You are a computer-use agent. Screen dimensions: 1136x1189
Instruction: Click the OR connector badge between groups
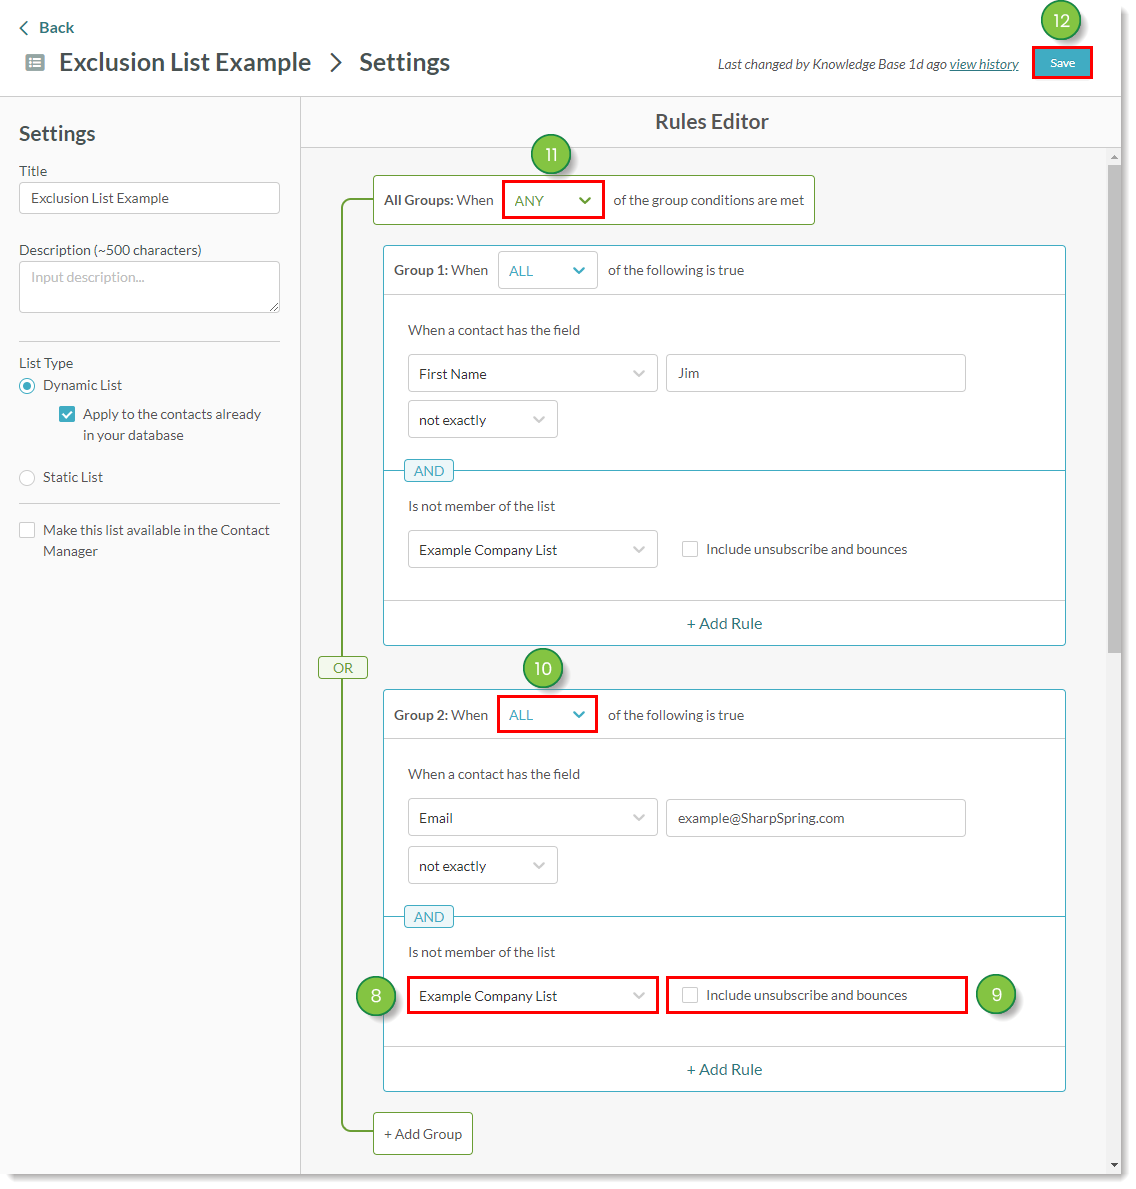click(343, 668)
